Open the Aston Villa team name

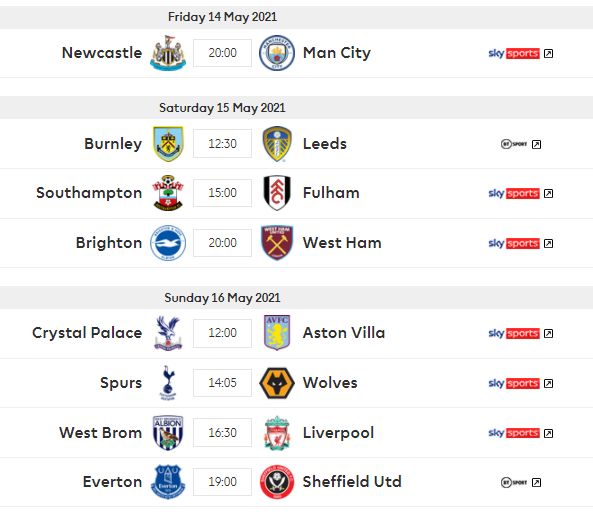click(x=344, y=333)
